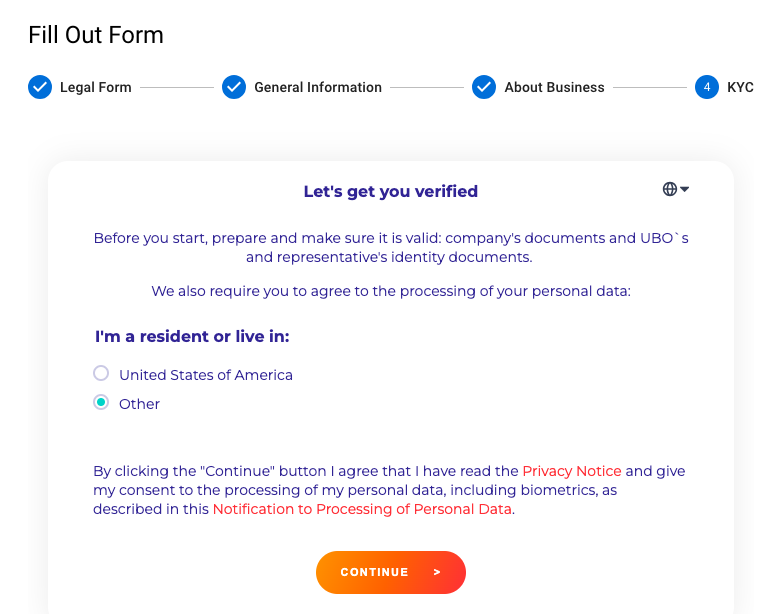The image size is (773, 614).
Task: Go to the Legal Form step label
Action: click(96, 87)
